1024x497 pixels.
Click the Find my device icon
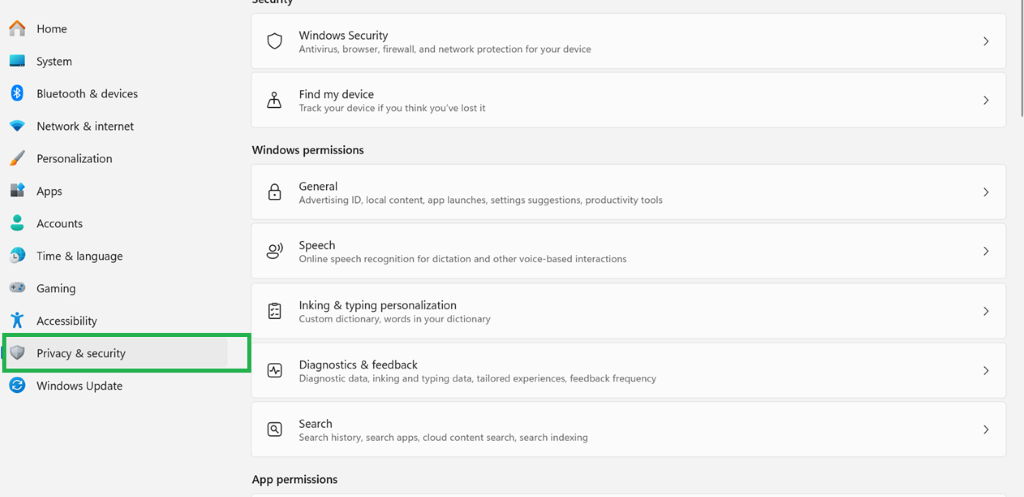pos(274,101)
